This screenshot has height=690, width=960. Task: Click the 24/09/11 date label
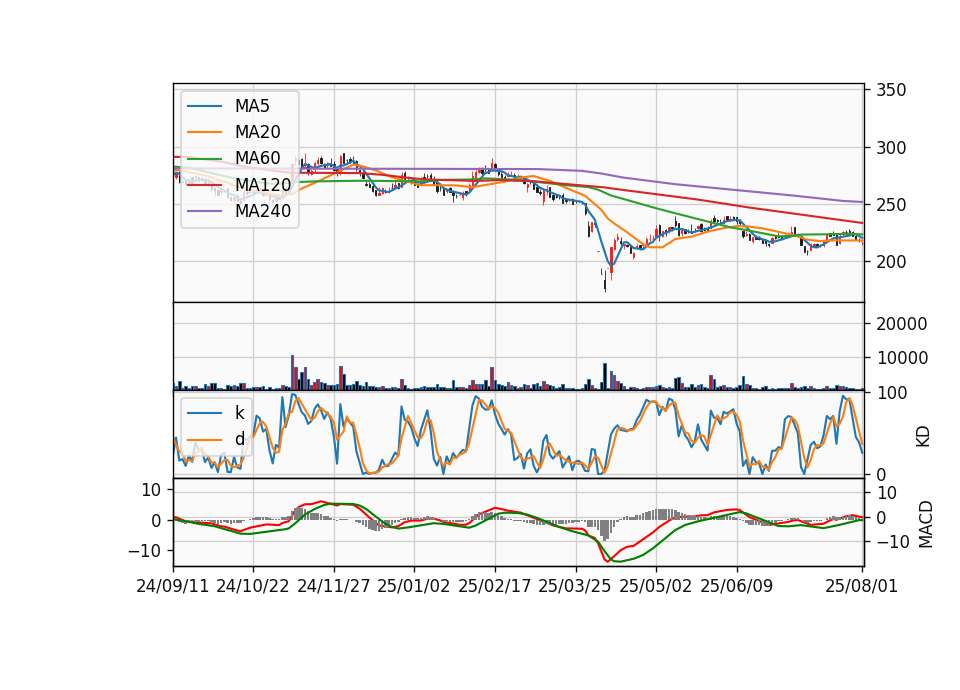(173, 586)
